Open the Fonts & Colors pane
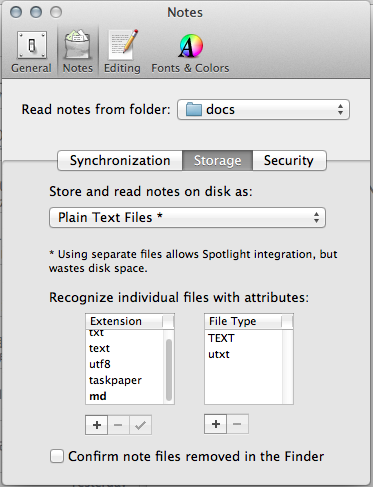 pos(190,52)
